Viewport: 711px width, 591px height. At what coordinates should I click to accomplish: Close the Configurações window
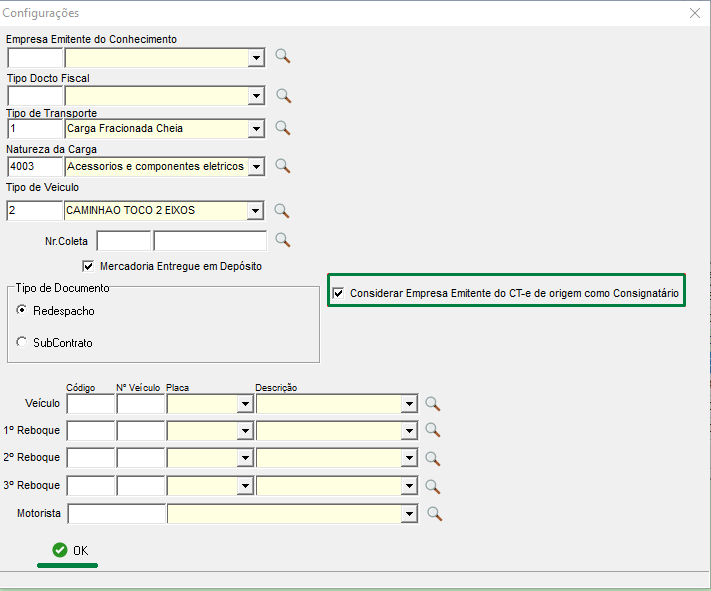click(x=695, y=13)
